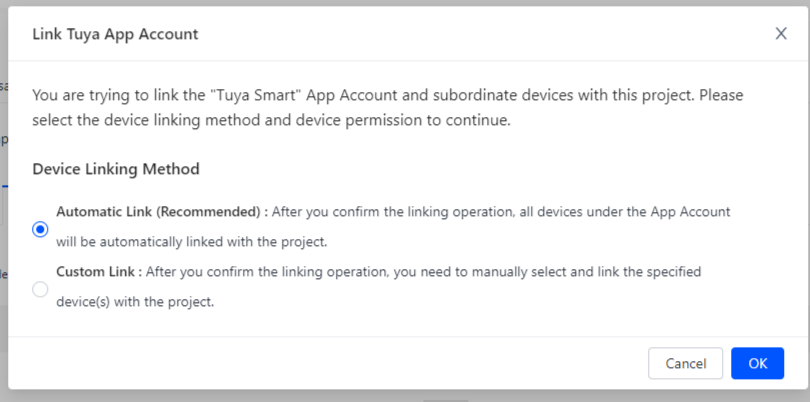Click "will be automatically linked with the project" text
This screenshot has width=810, height=402.
pyautogui.click(x=192, y=242)
